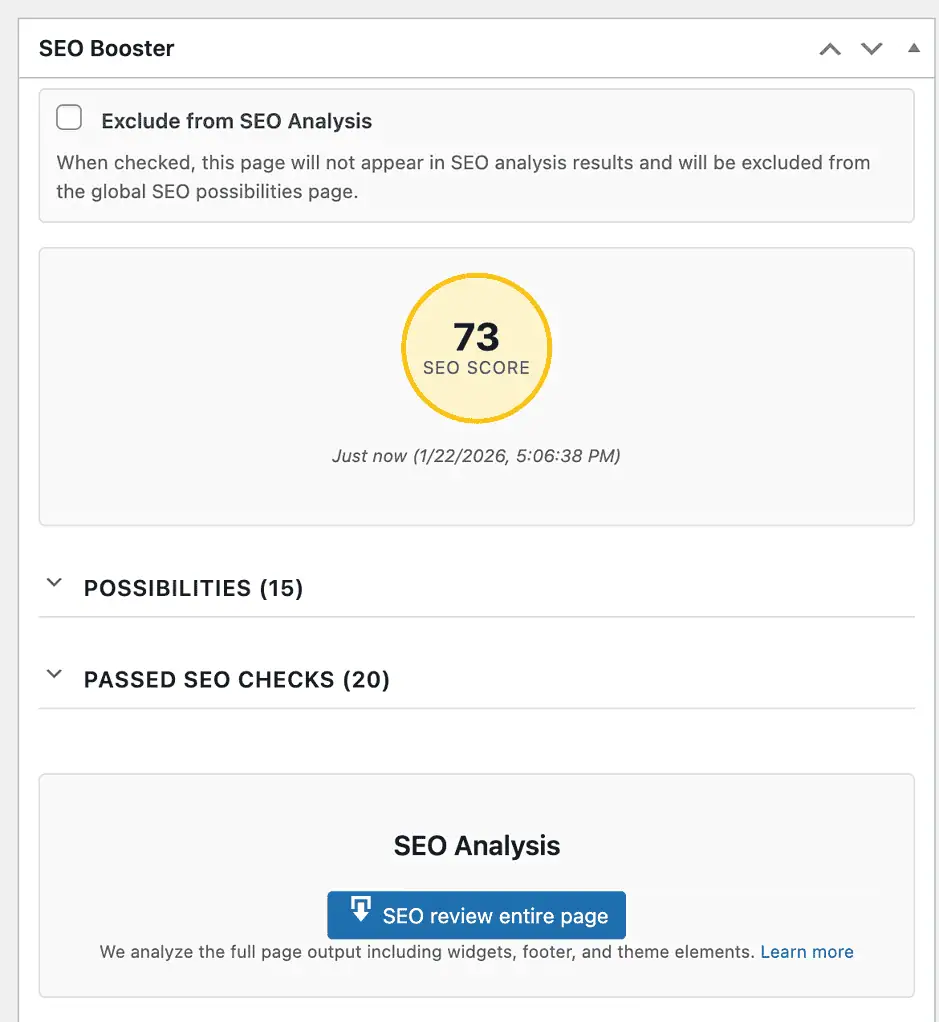
Task: Click the yellow SEO score badge circle
Action: [476, 347]
